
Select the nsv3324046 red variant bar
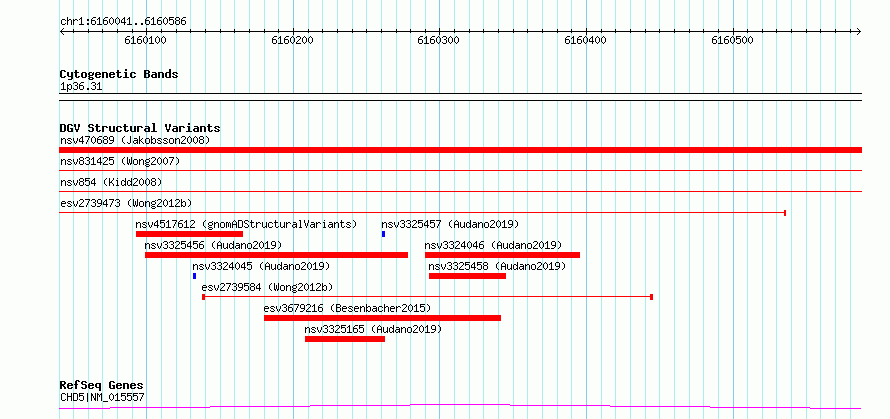[x=502, y=255]
